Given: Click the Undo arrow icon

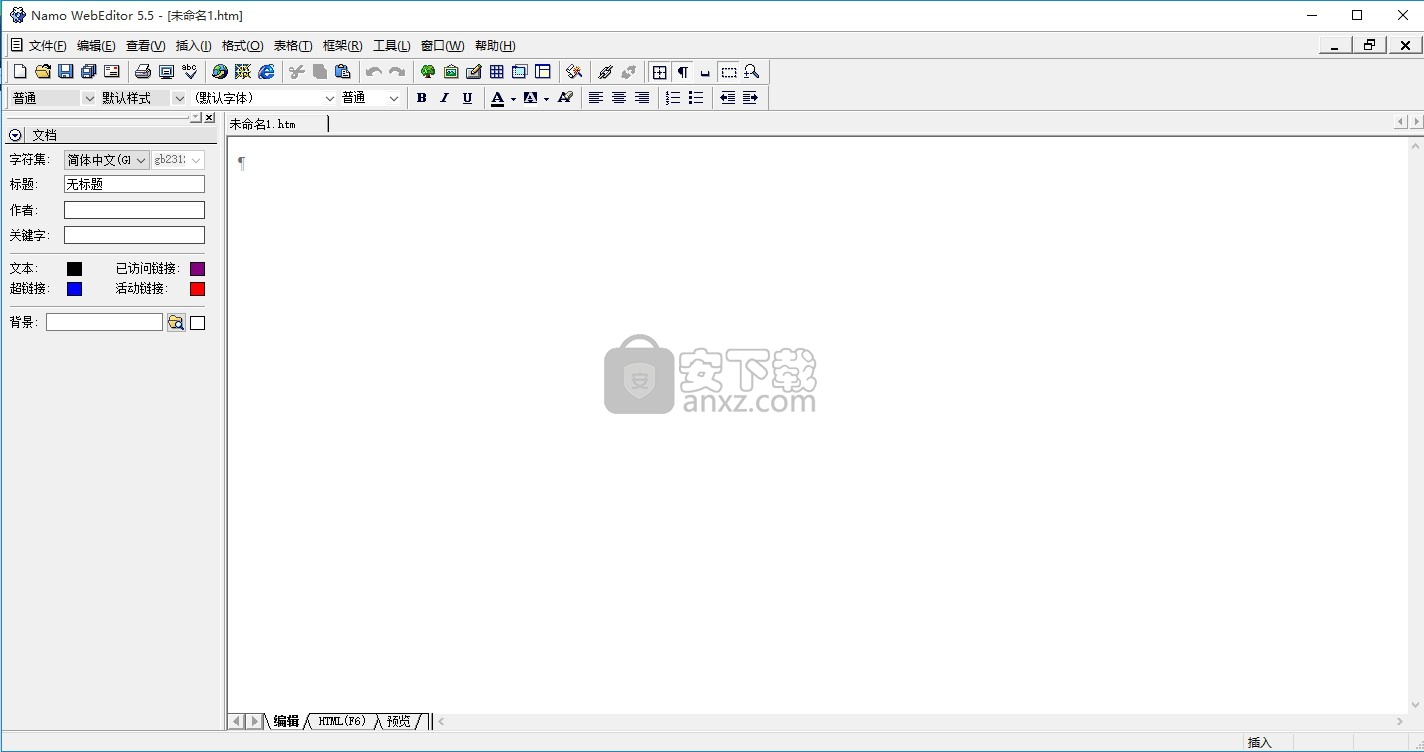Looking at the screenshot, I should click(373, 71).
